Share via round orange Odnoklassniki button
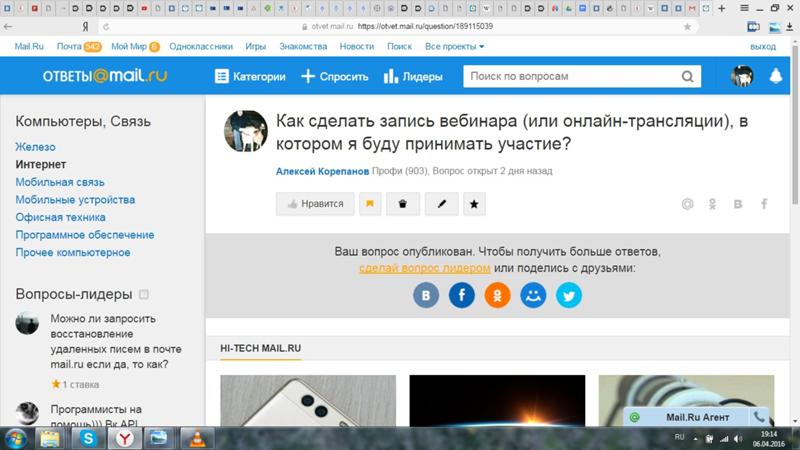Screen dimensions: 800x450 (x=497, y=295)
